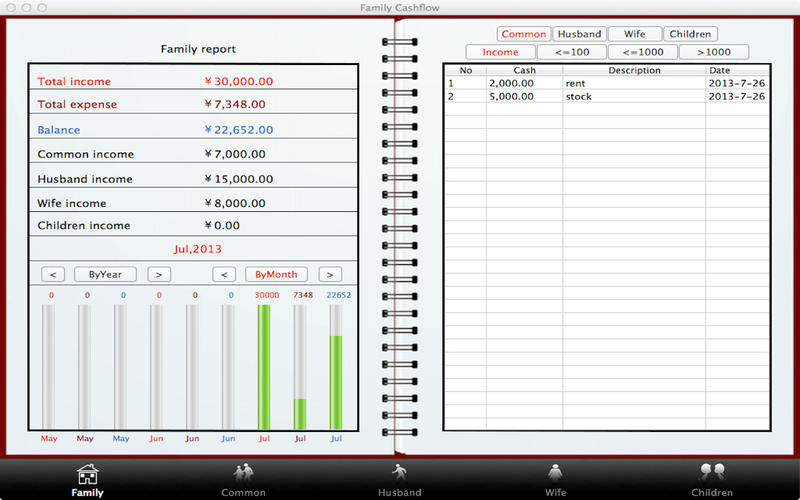Screen dimensions: 800x500
Task: Click the Total expense value ¥7,348.00
Action: pyautogui.click(x=235, y=104)
